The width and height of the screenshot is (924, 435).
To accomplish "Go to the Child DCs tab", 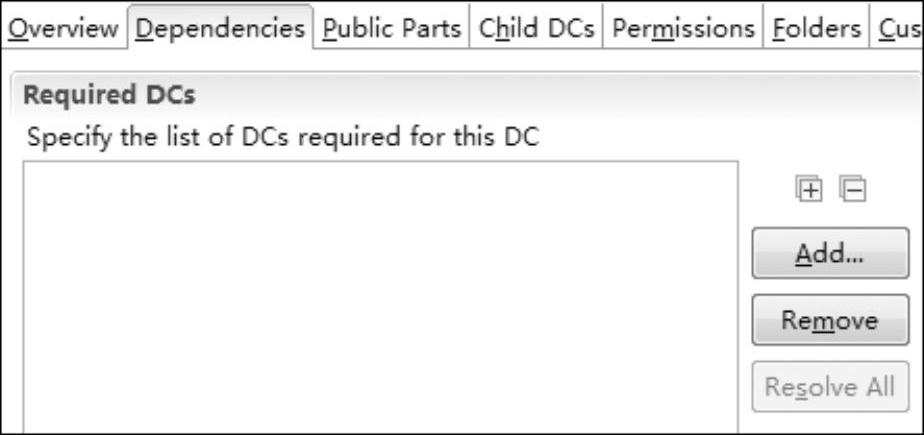I will [536, 28].
